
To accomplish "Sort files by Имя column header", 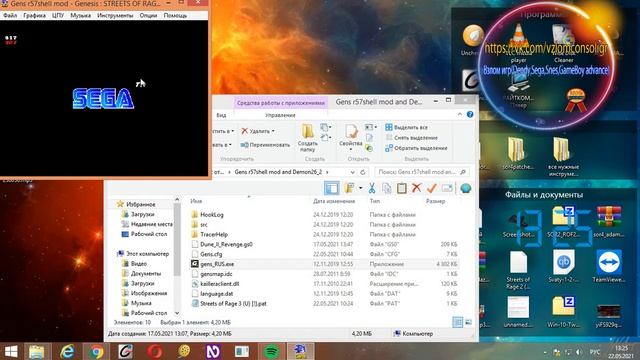I will (196, 201).
